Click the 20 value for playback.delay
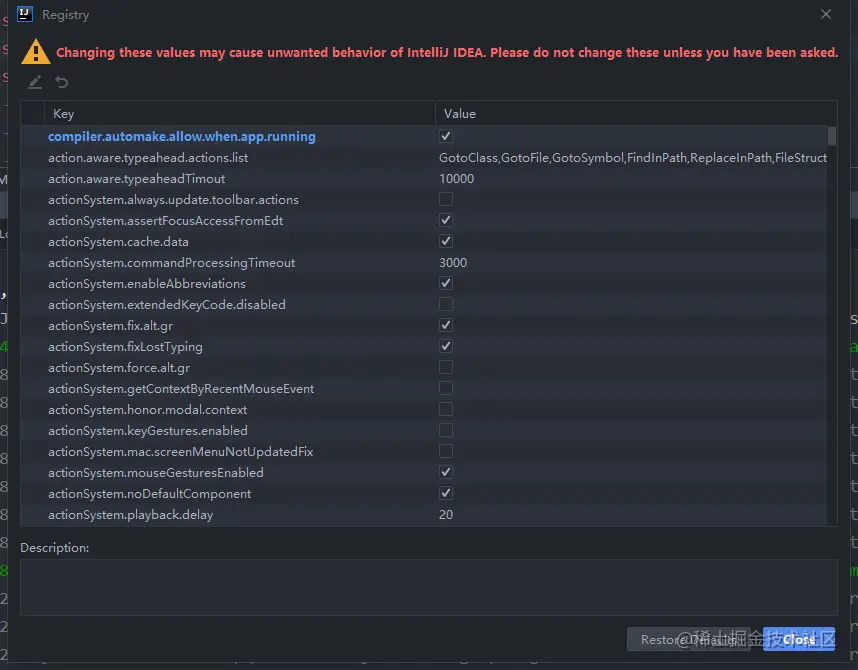858x670 pixels. [446, 515]
